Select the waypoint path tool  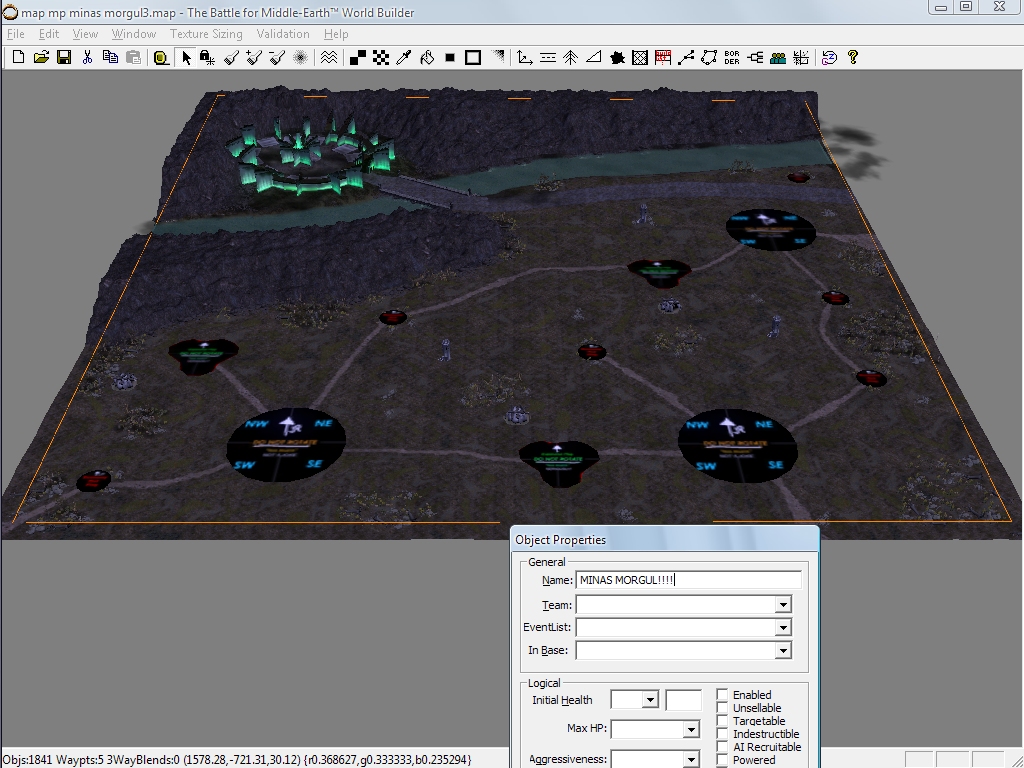(686, 57)
